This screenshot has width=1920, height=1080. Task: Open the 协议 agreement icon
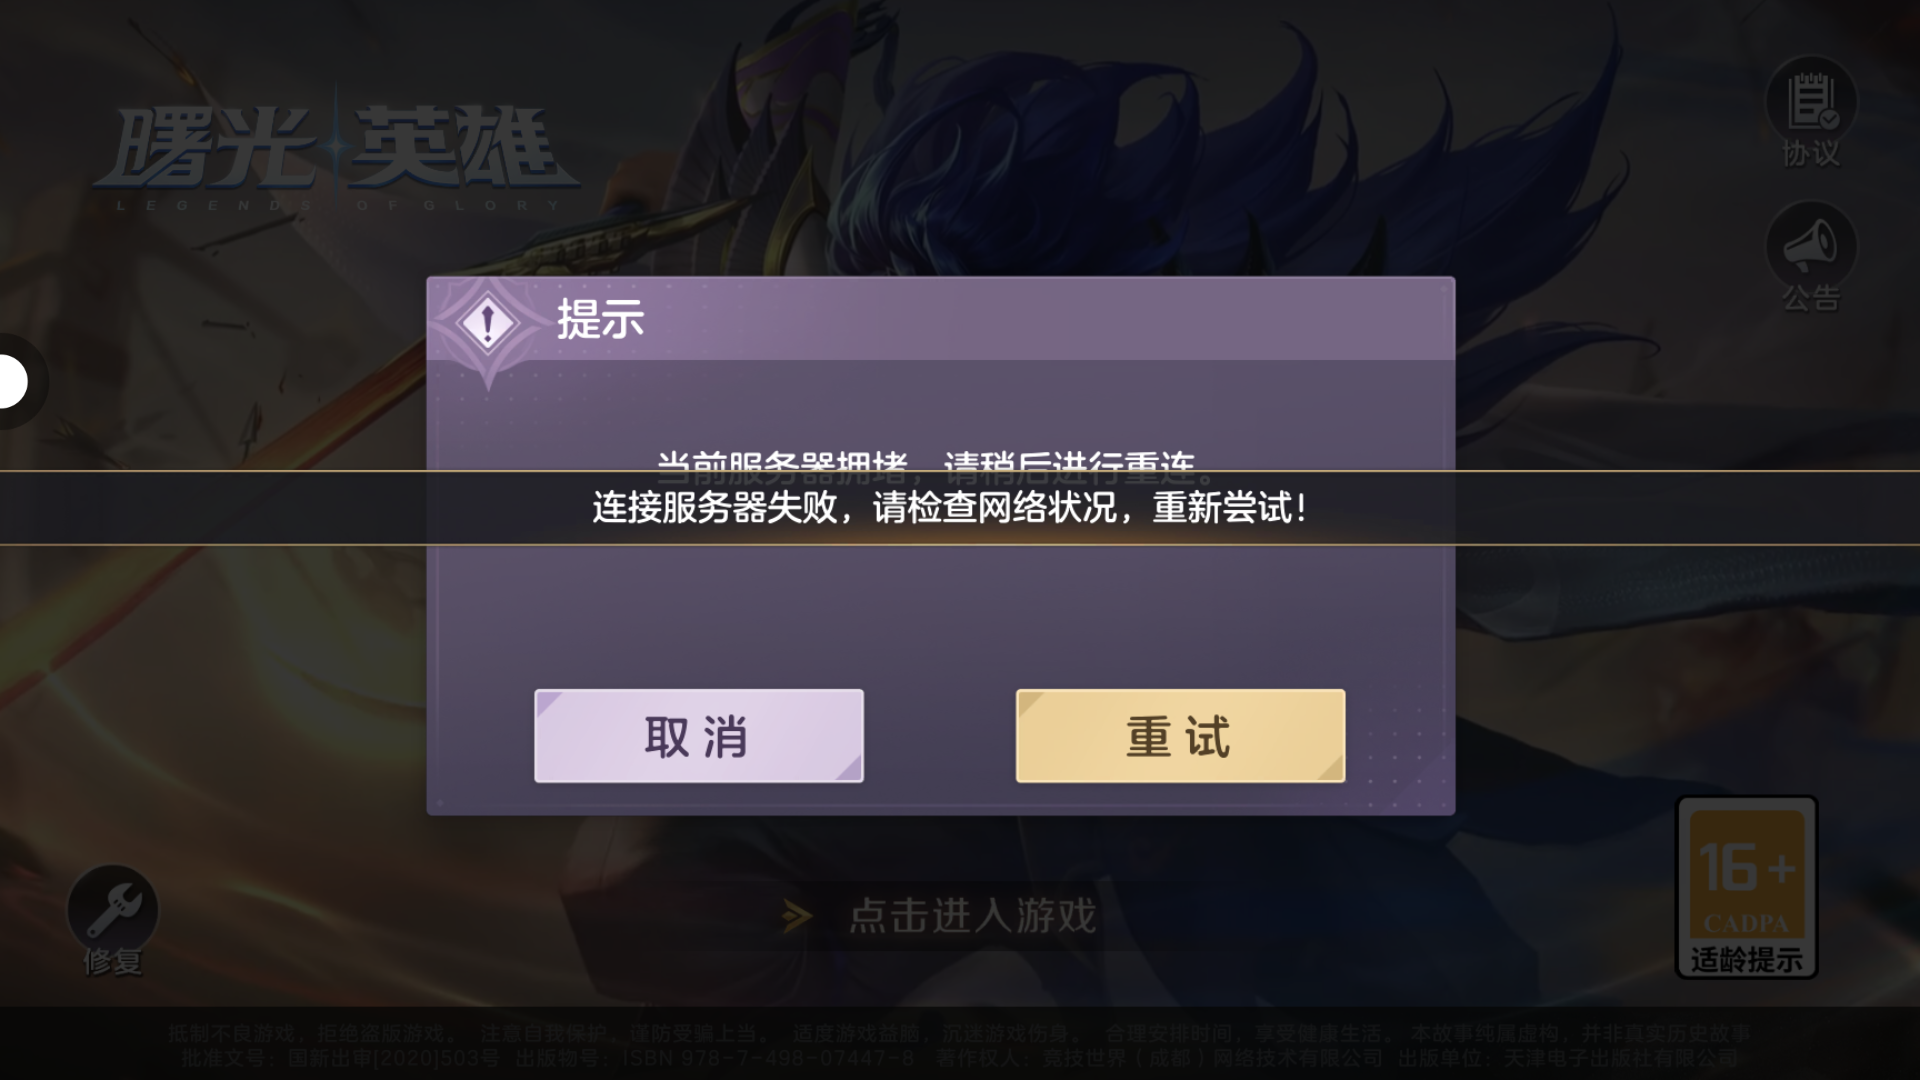[1810, 112]
